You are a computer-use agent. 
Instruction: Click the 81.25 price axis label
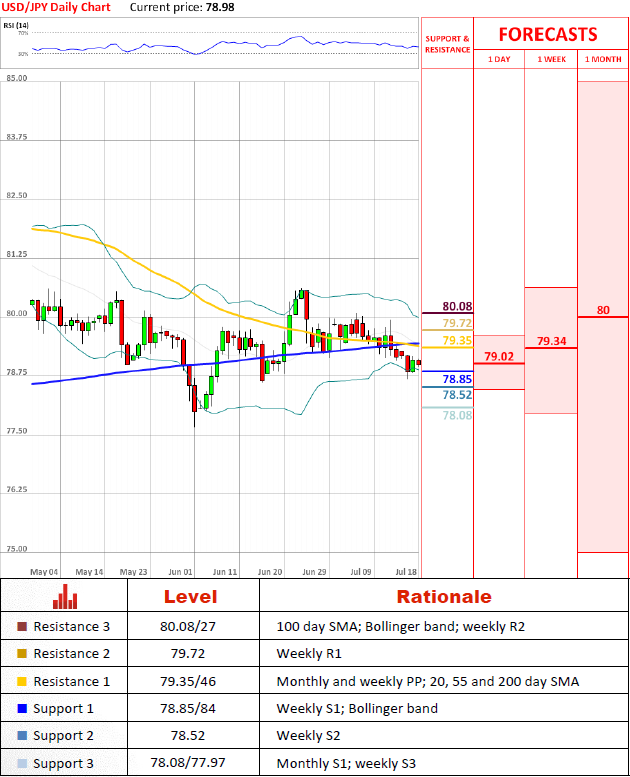point(17,254)
